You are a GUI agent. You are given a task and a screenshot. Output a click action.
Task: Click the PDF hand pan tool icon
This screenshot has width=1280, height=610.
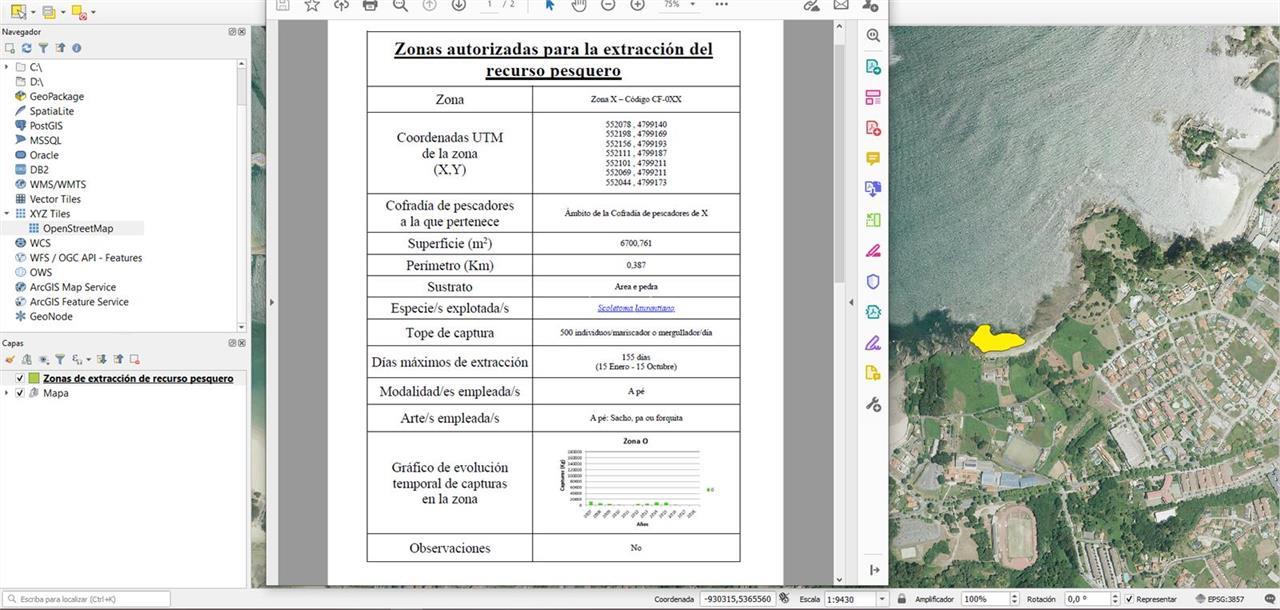pos(578,4)
